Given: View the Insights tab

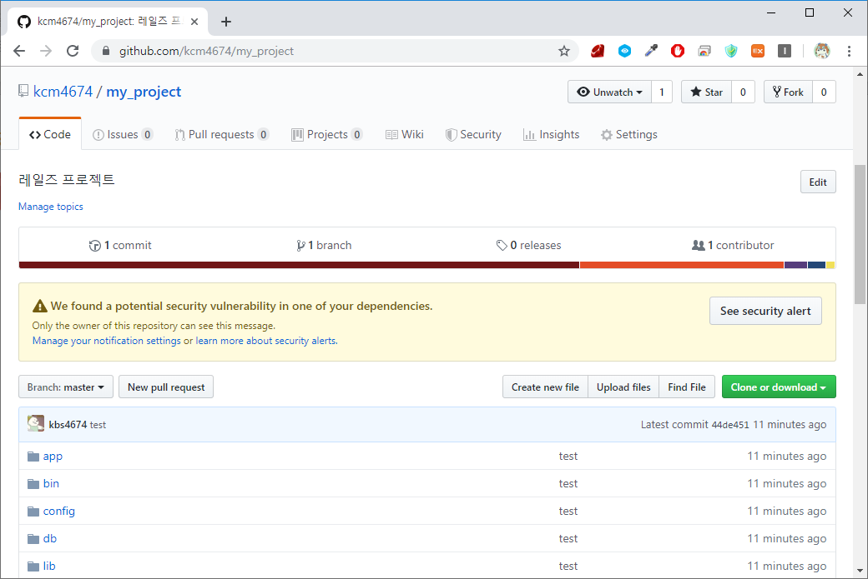Looking at the screenshot, I should [x=551, y=135].
